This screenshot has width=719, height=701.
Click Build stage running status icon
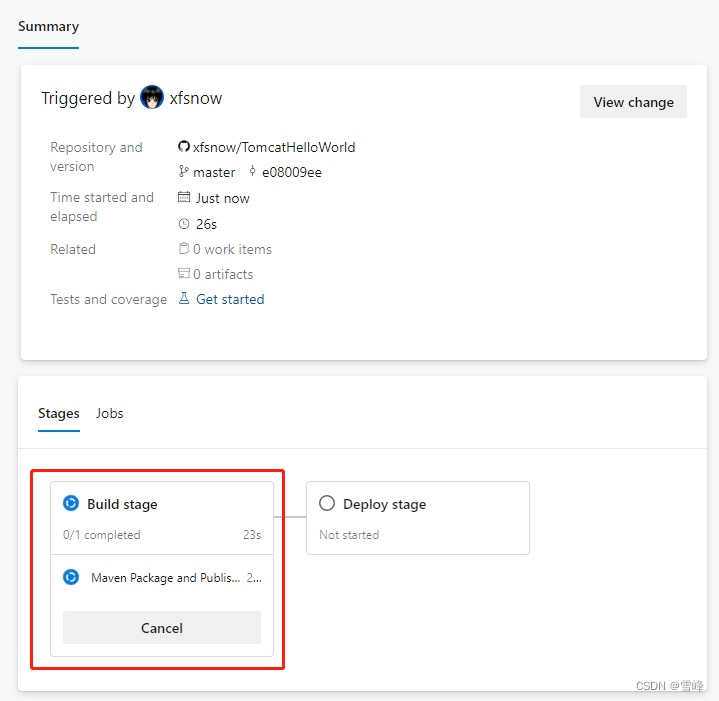click(71, 503)
